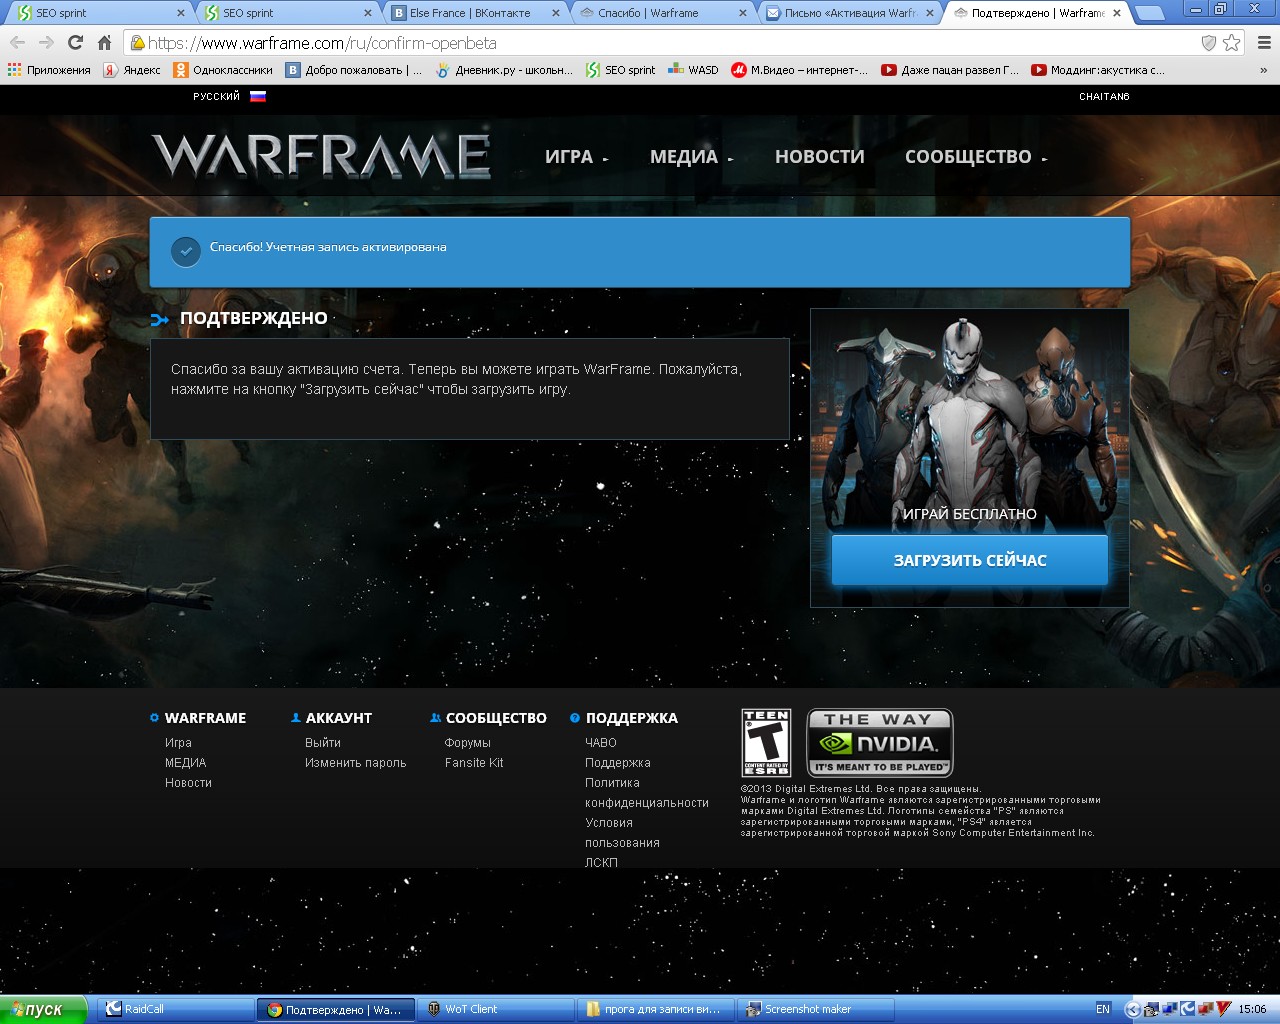Click the NVIDIA The Way It's Meant badge

[880, 743]
